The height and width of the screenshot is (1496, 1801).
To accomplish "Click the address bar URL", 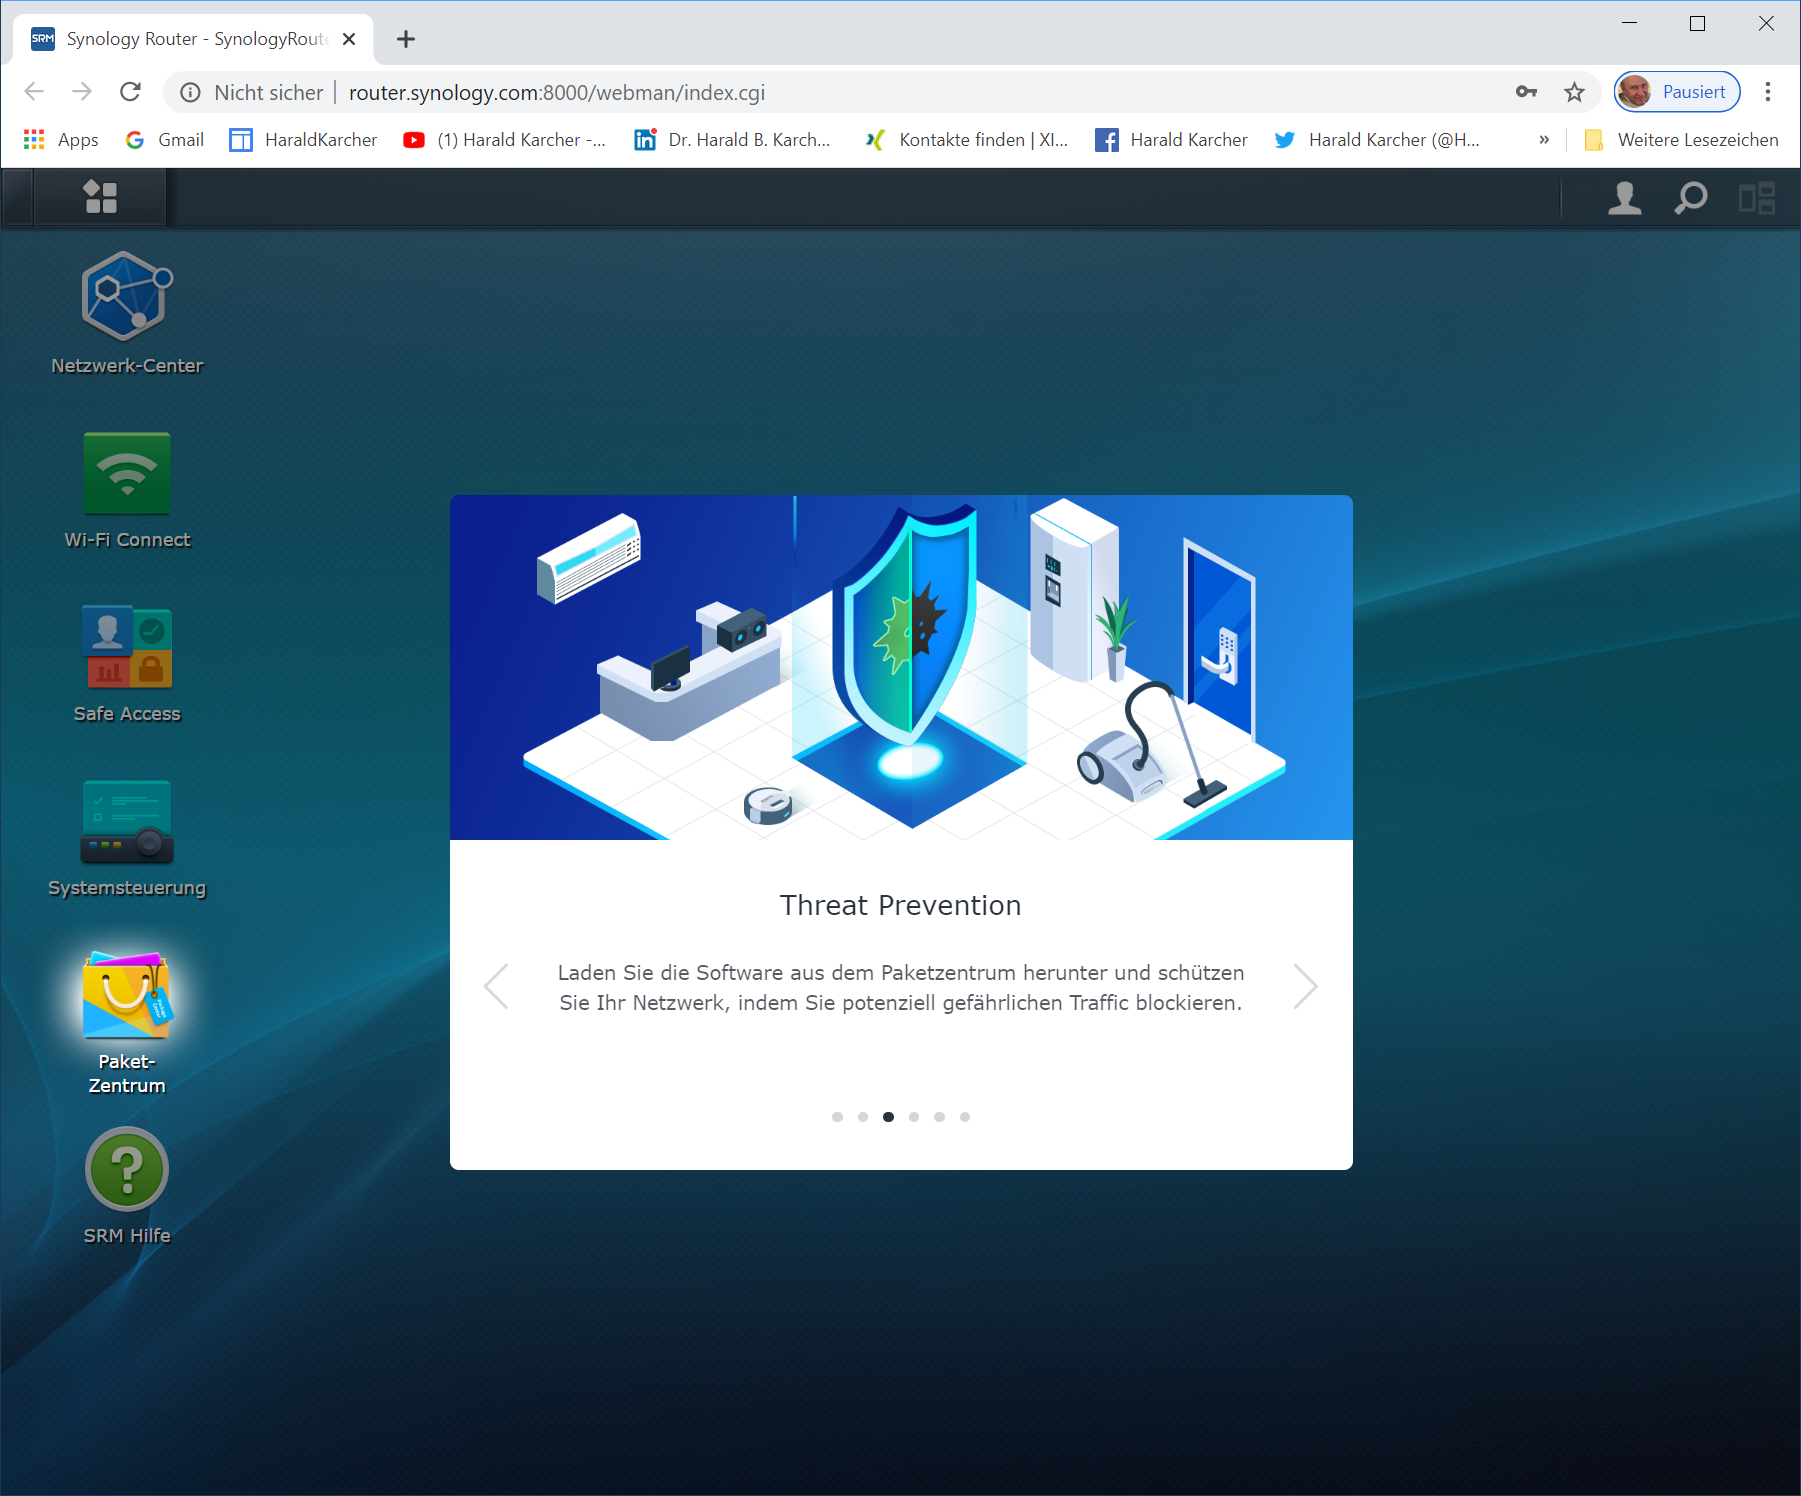I will [x=557, y=93].
